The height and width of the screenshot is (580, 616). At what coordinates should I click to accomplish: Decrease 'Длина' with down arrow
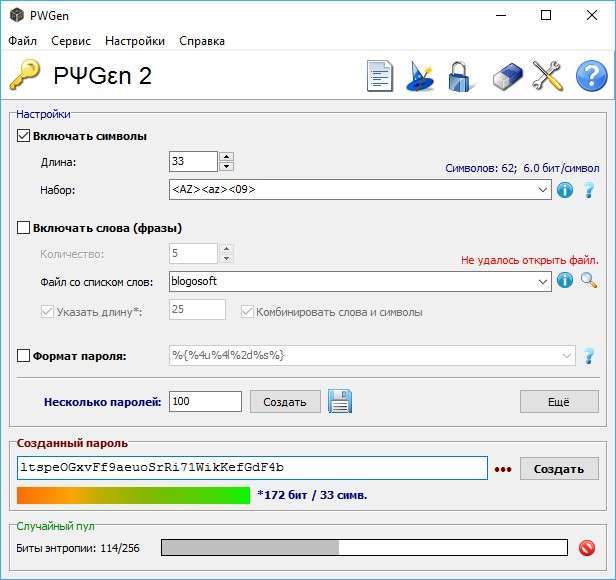click(x=226, y=167)
